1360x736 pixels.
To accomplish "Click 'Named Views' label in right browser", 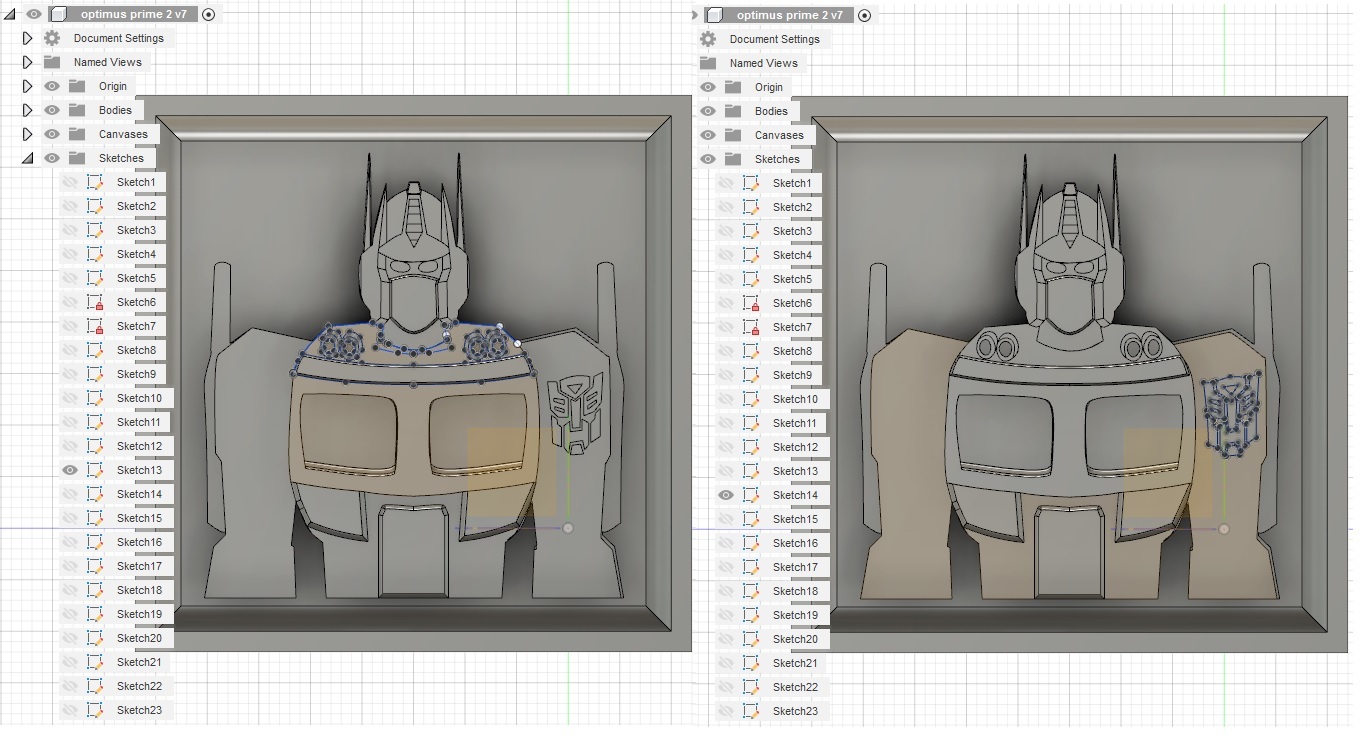I will coord(764,63).
